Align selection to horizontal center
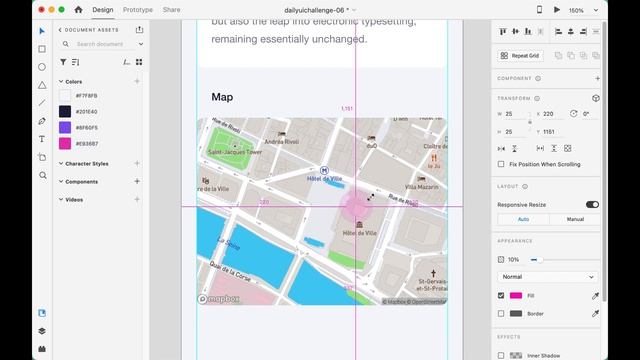Viewport: 640px width, 360px height. pyautogui.click(x=571, y=31)
